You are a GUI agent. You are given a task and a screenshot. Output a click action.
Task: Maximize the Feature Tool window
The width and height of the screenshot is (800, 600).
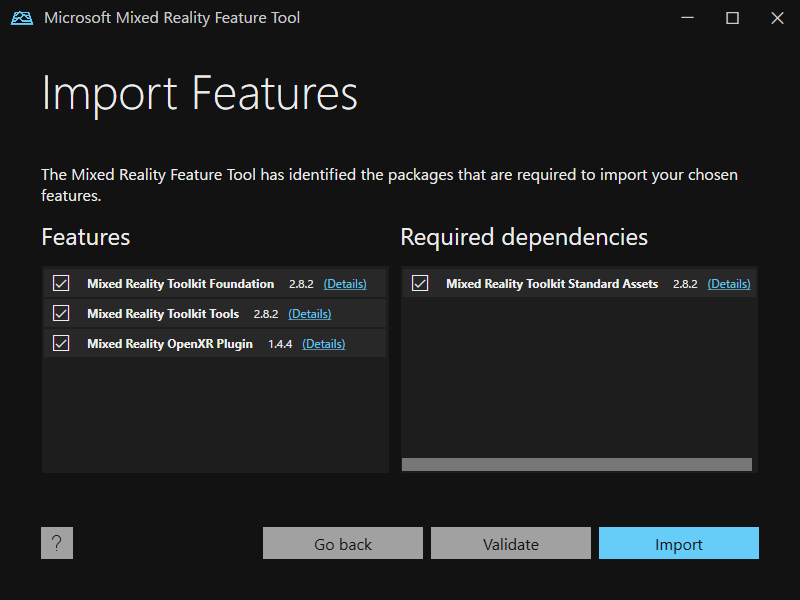click(x=732, y=18)
